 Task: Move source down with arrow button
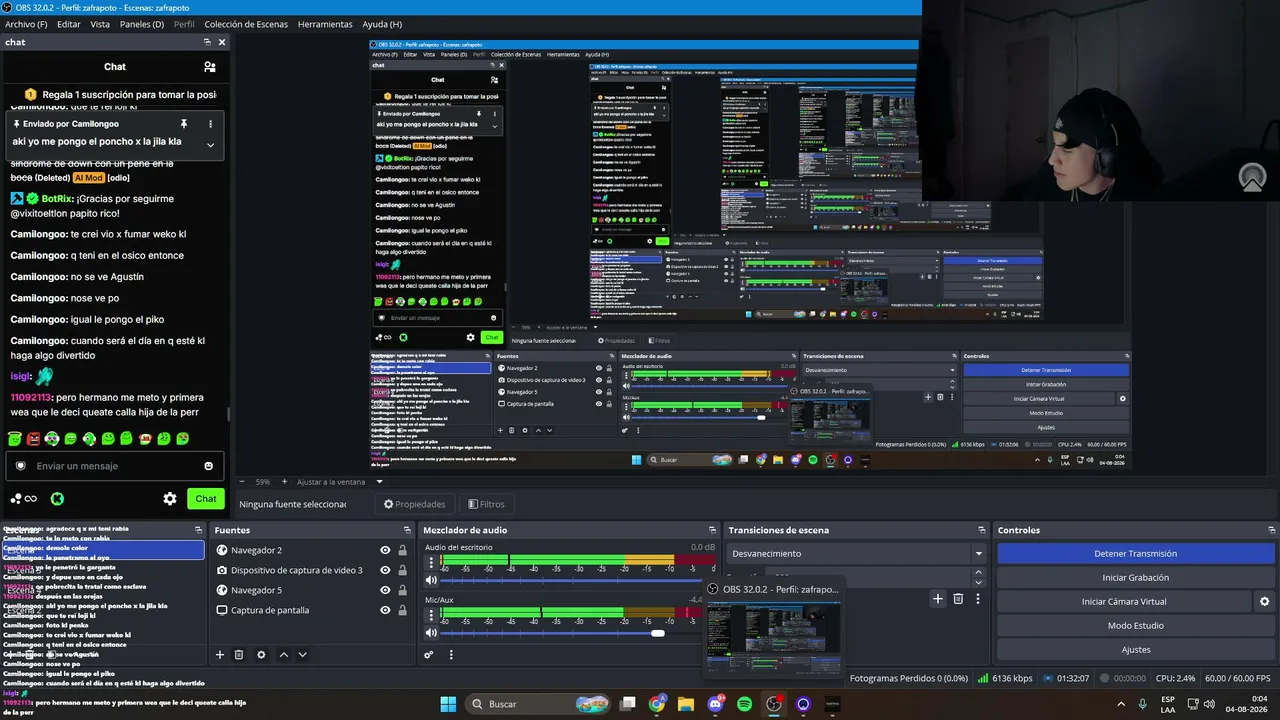pyautogui.click(x=302, y=655)
